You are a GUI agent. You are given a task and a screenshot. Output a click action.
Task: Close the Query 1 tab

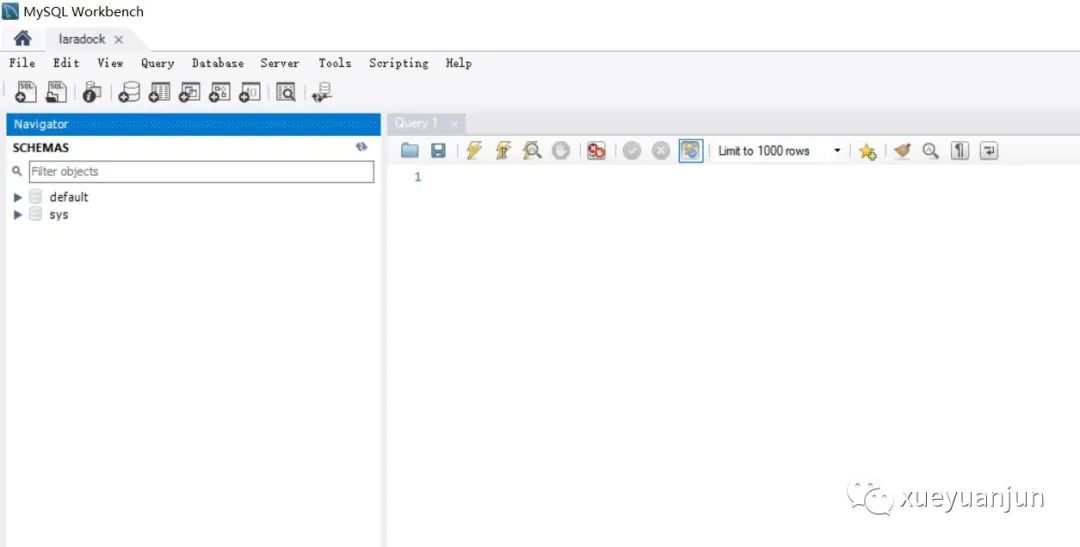[453, 124]
